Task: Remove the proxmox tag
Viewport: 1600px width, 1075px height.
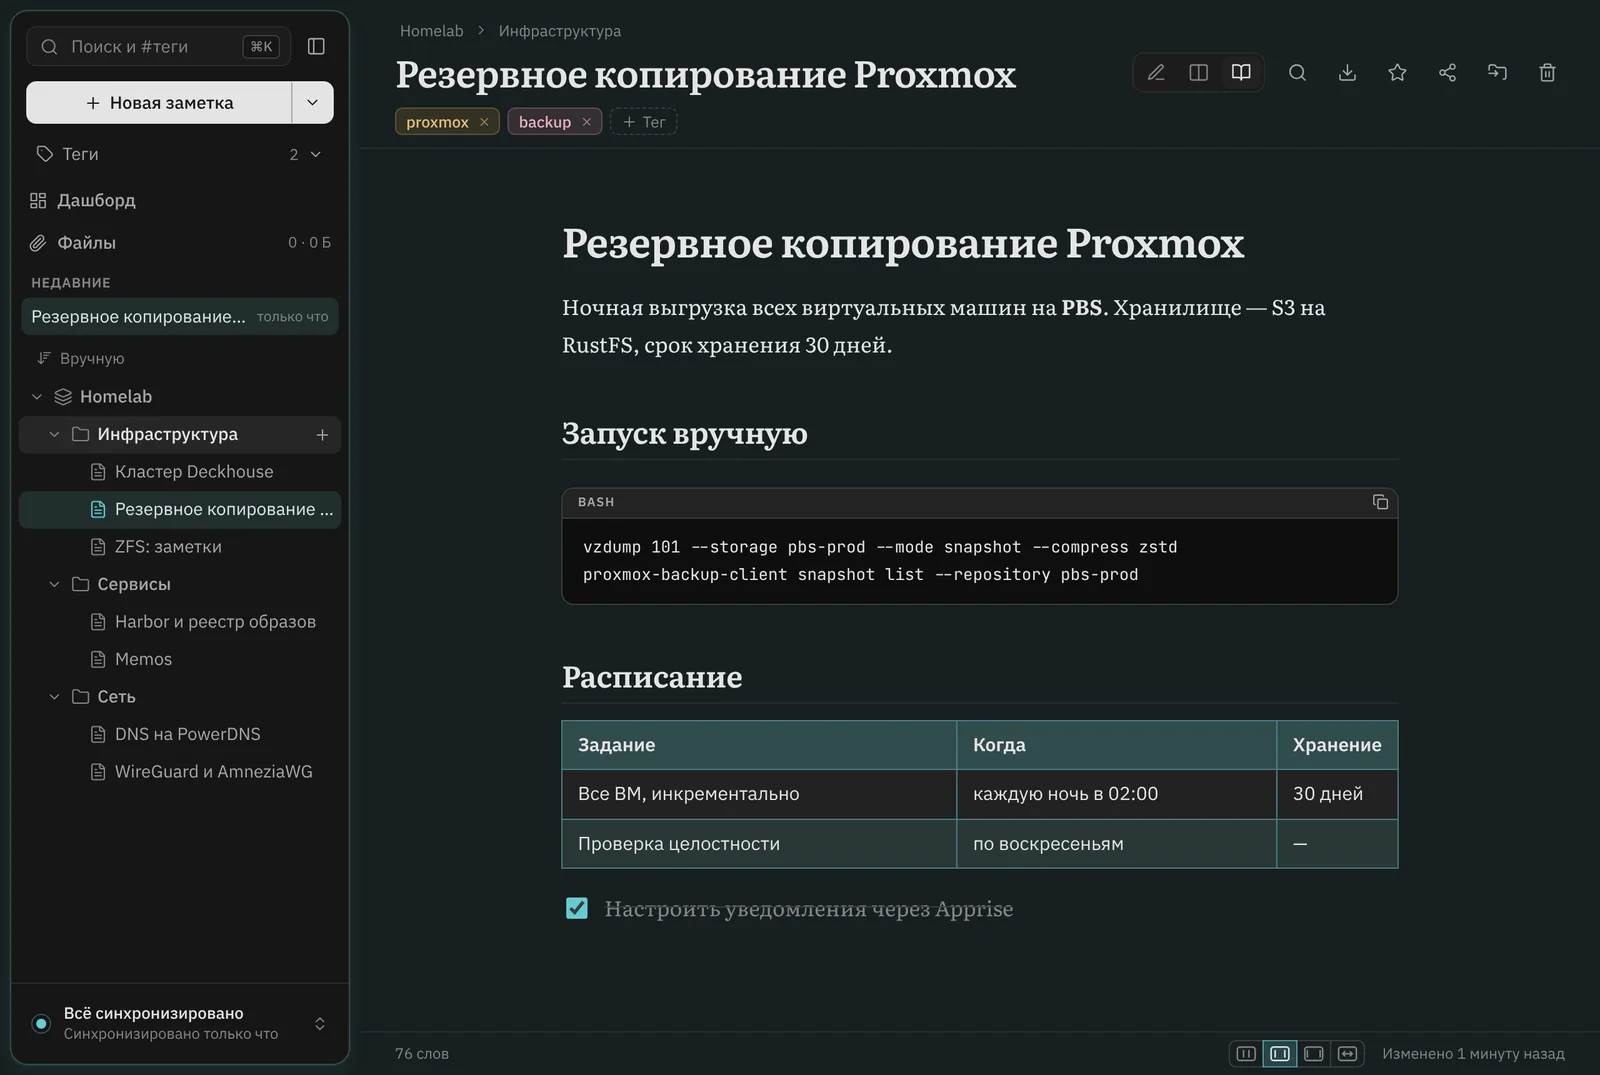Action: point(484,122)
